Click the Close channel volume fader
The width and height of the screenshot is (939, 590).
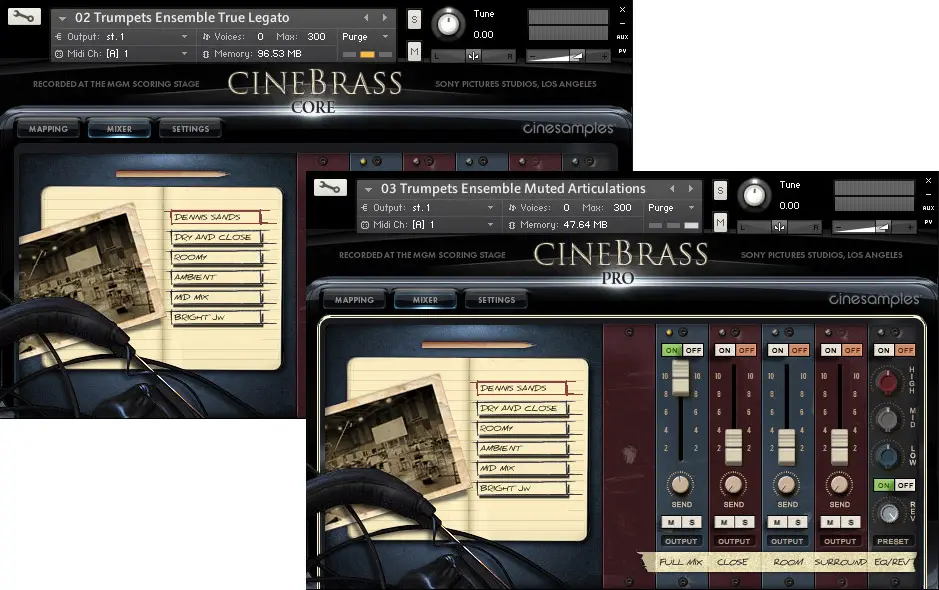click(734, 447)
